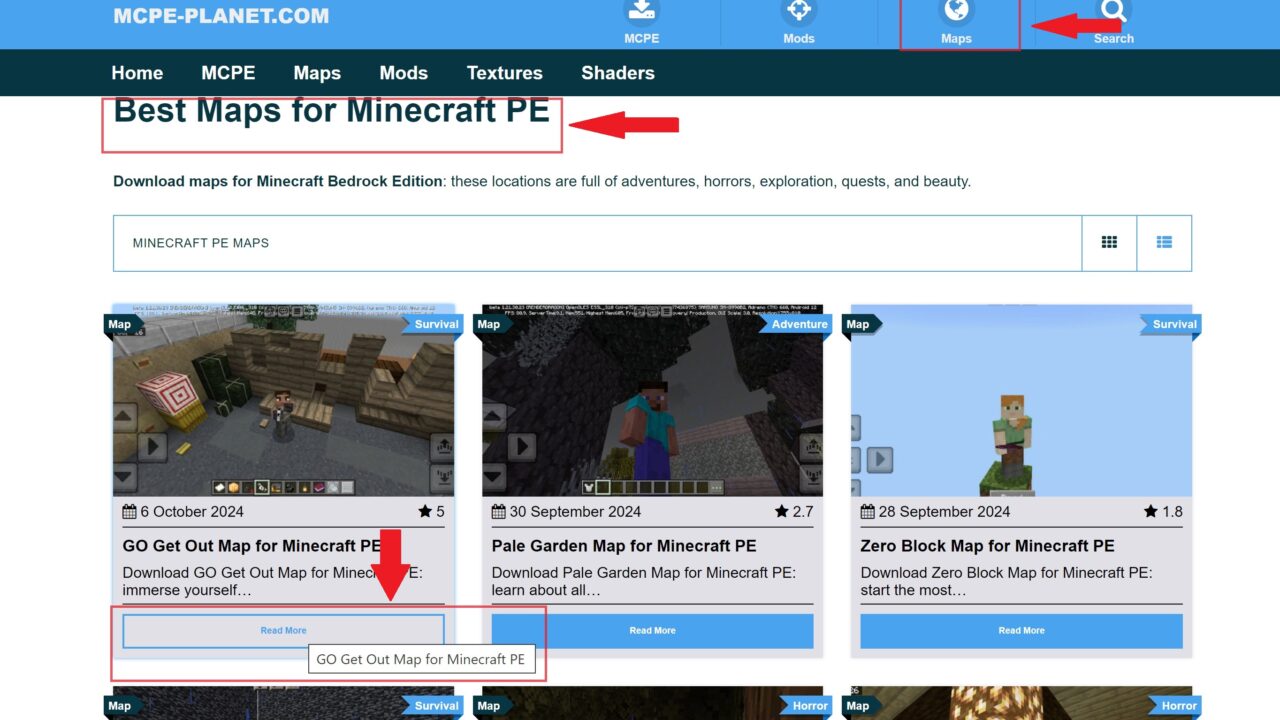Viewport: 1280px width, 720px height.
Task: Click the 6 October 2024 date
Action: coord(192,512)
